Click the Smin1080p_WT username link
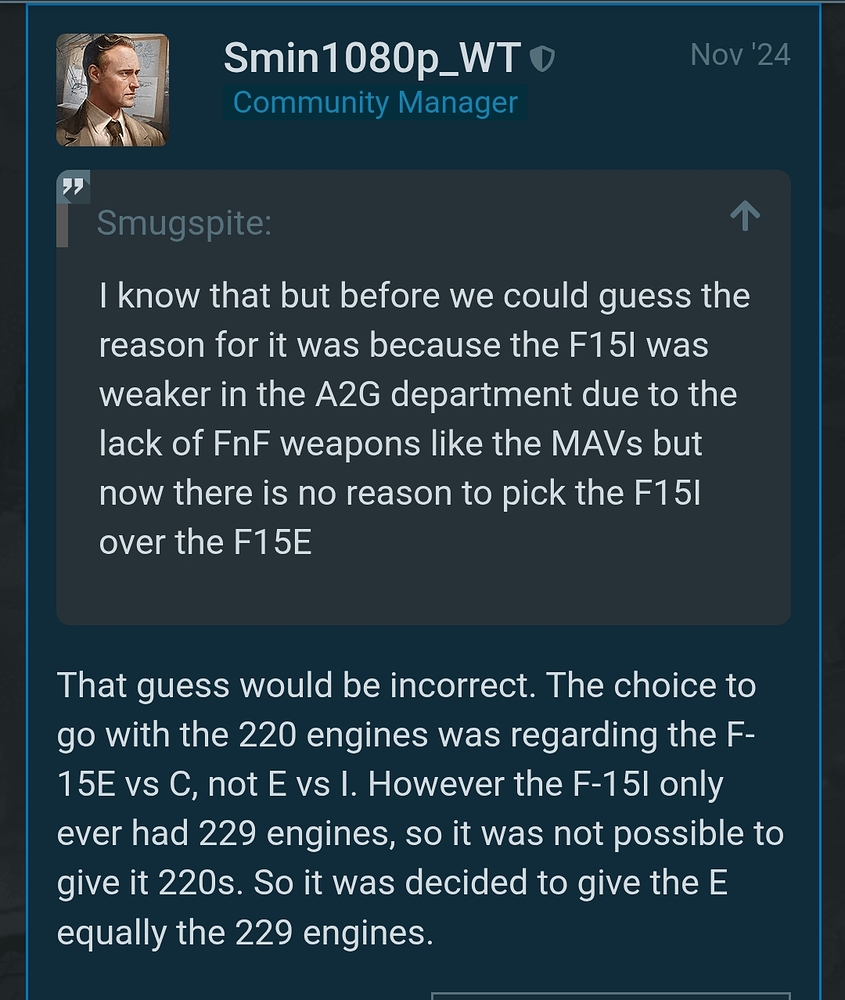845x1000 pixels. click(372, 59)
